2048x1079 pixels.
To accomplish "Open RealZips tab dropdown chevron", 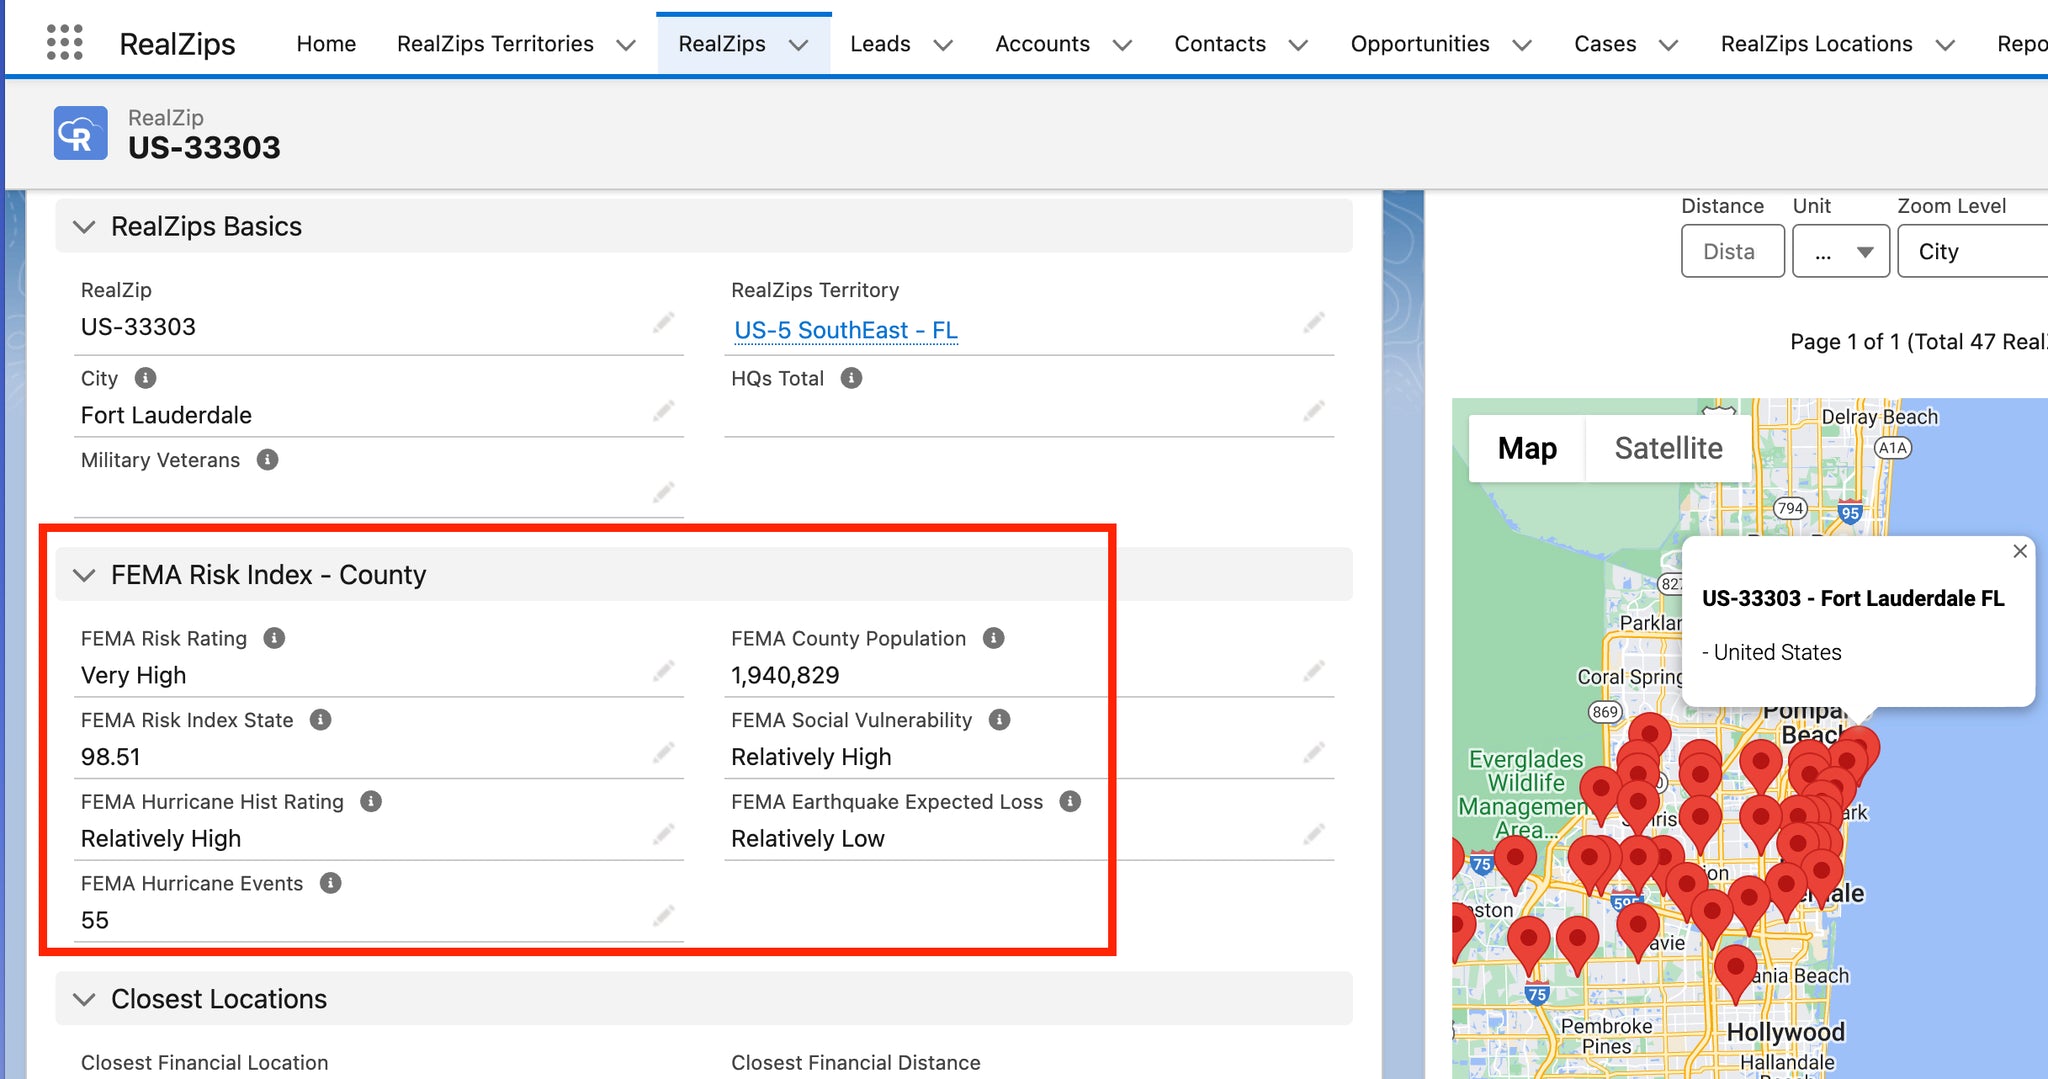I will click(798, 45).
